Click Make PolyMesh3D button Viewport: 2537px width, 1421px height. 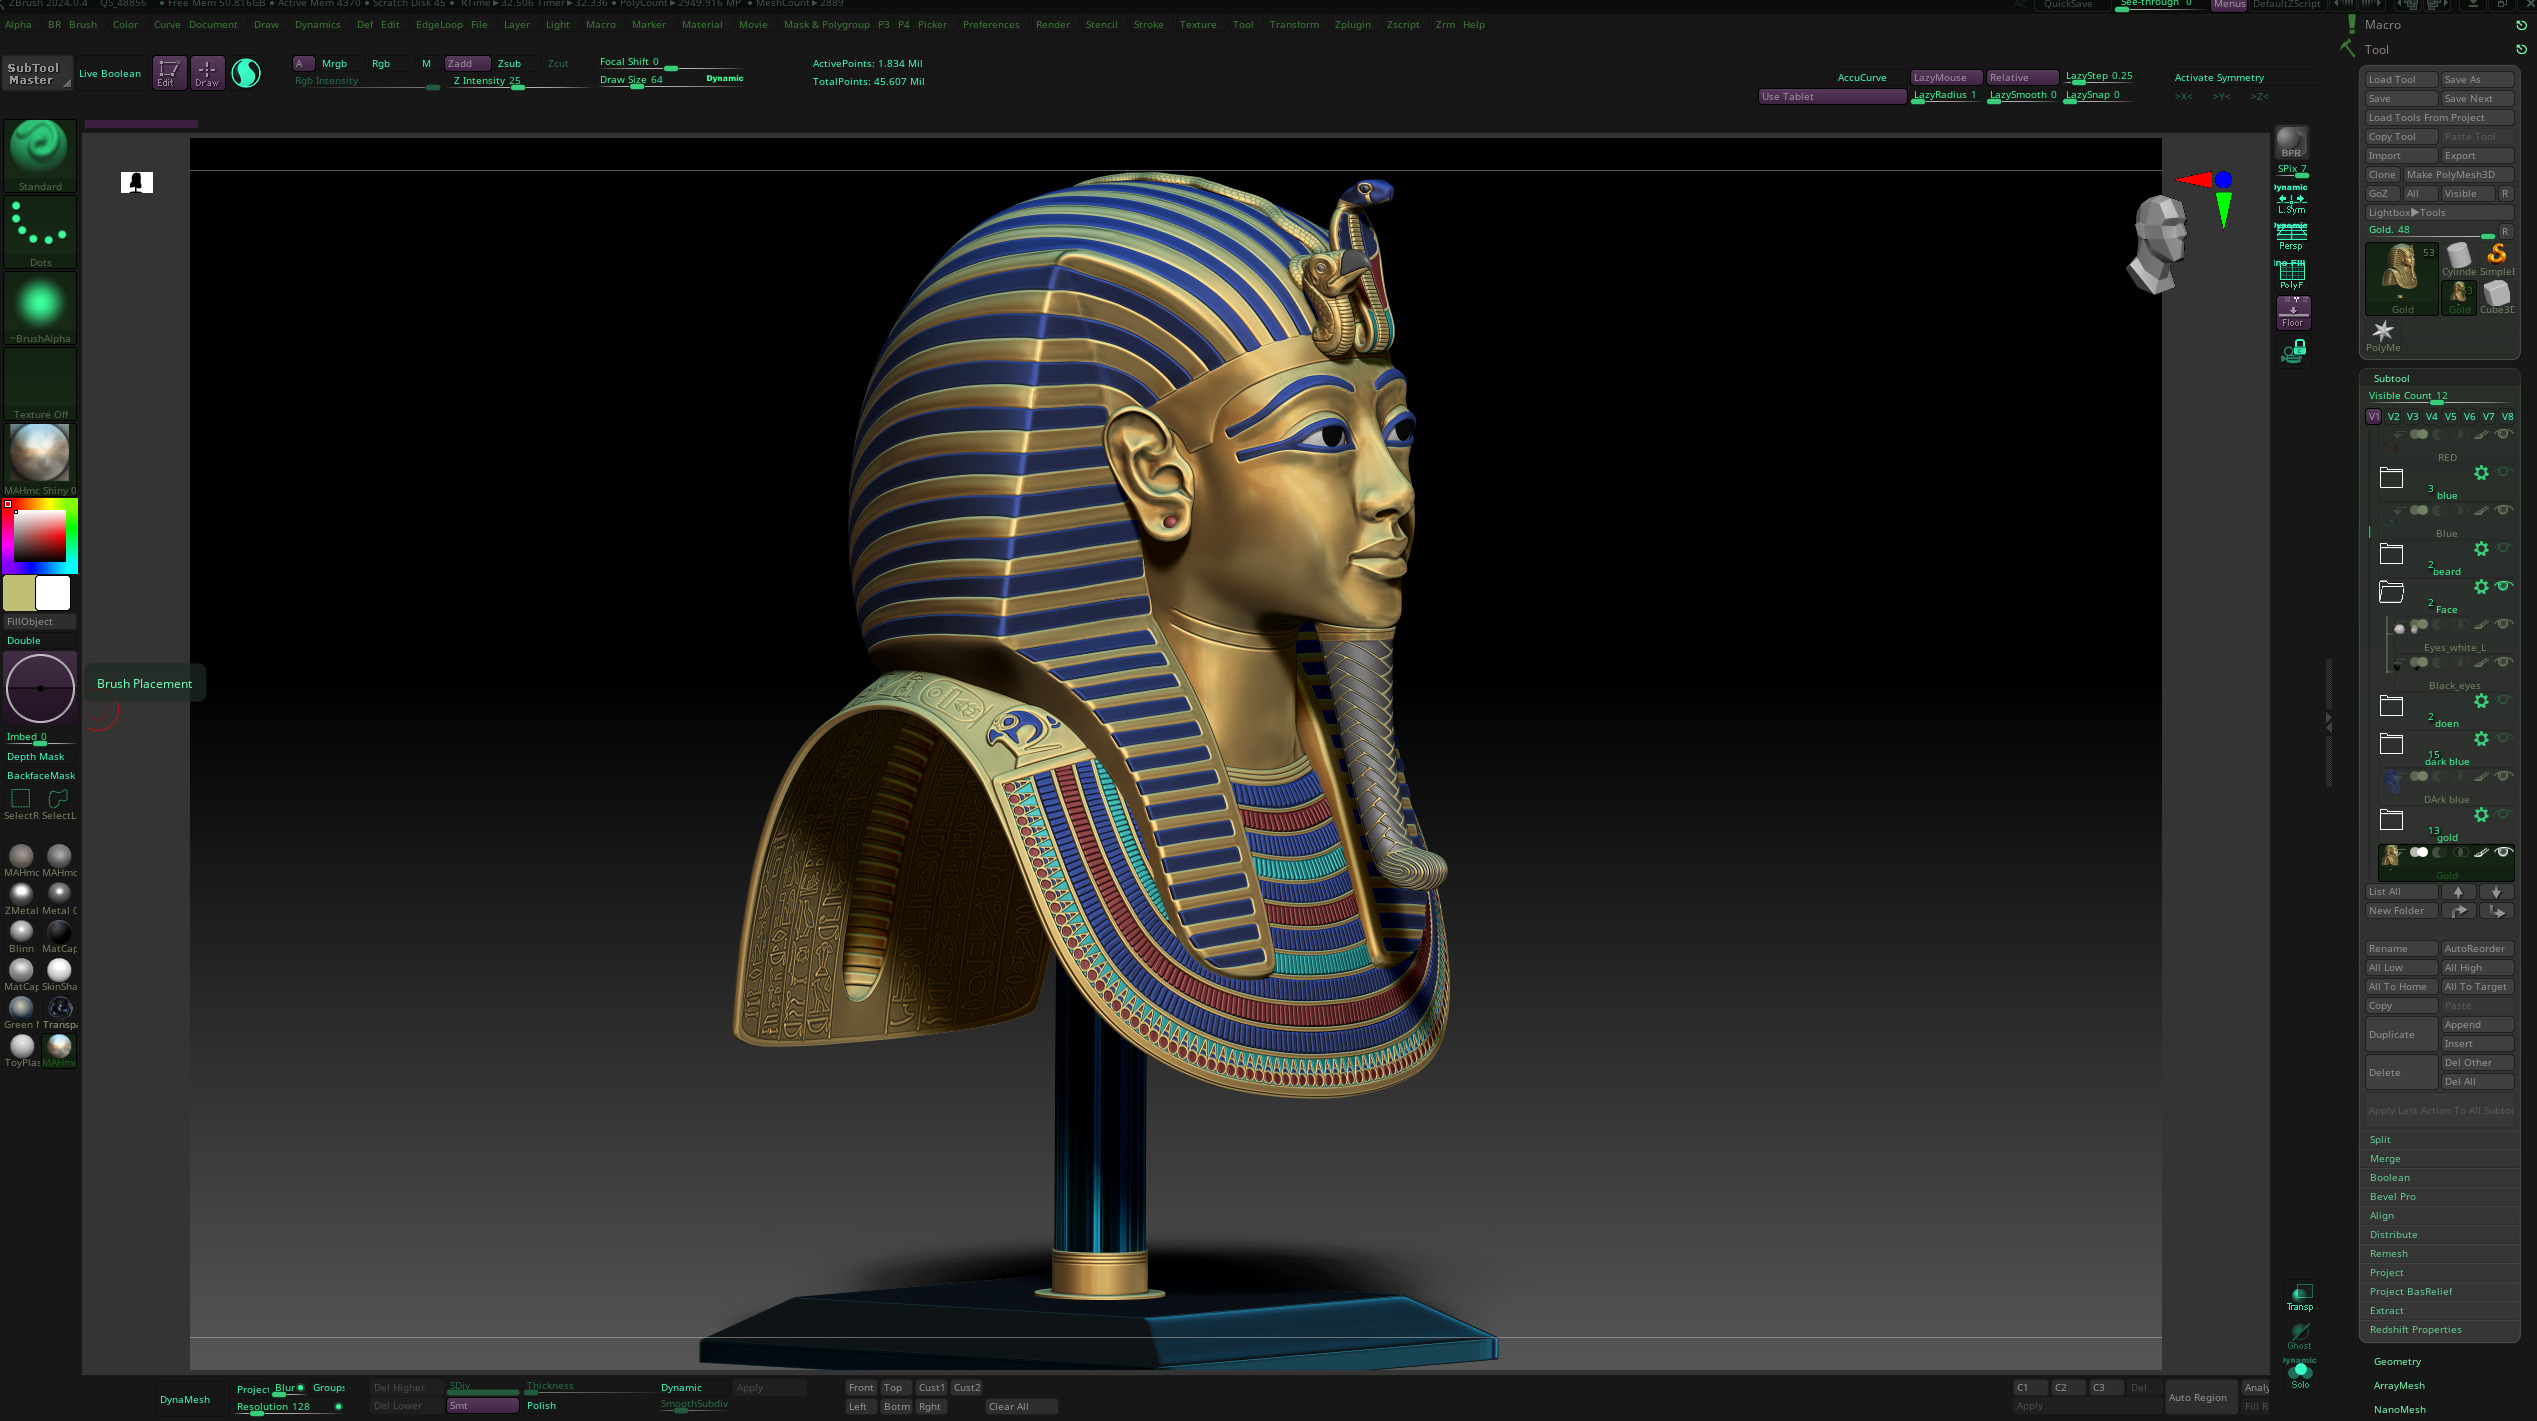[x=2458, y=175]
